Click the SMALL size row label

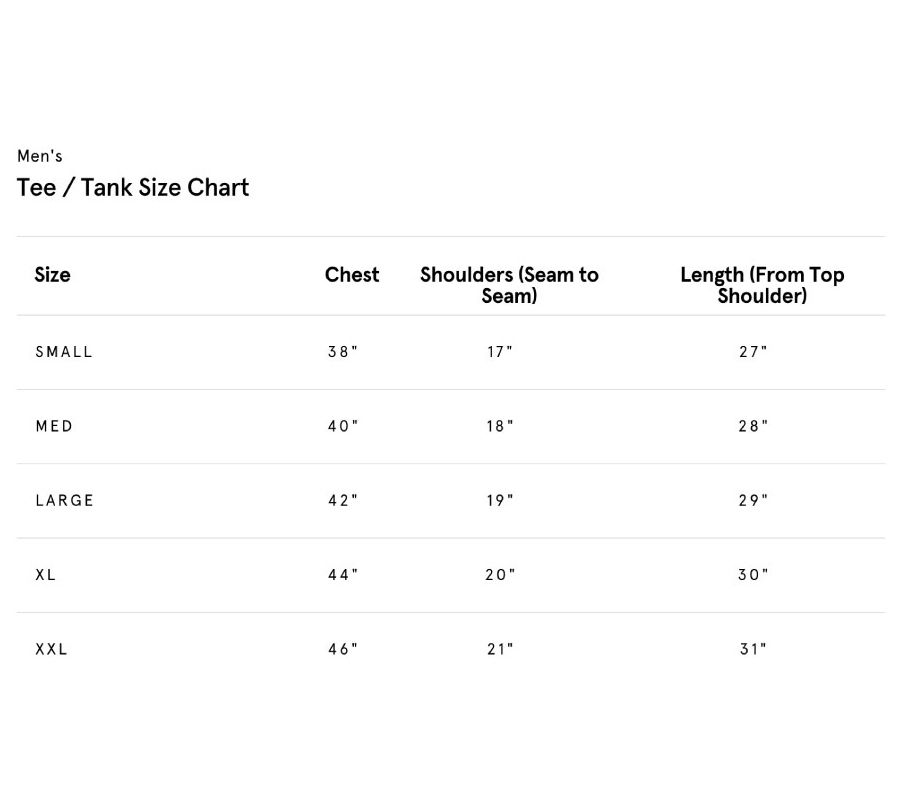point(64,352)
